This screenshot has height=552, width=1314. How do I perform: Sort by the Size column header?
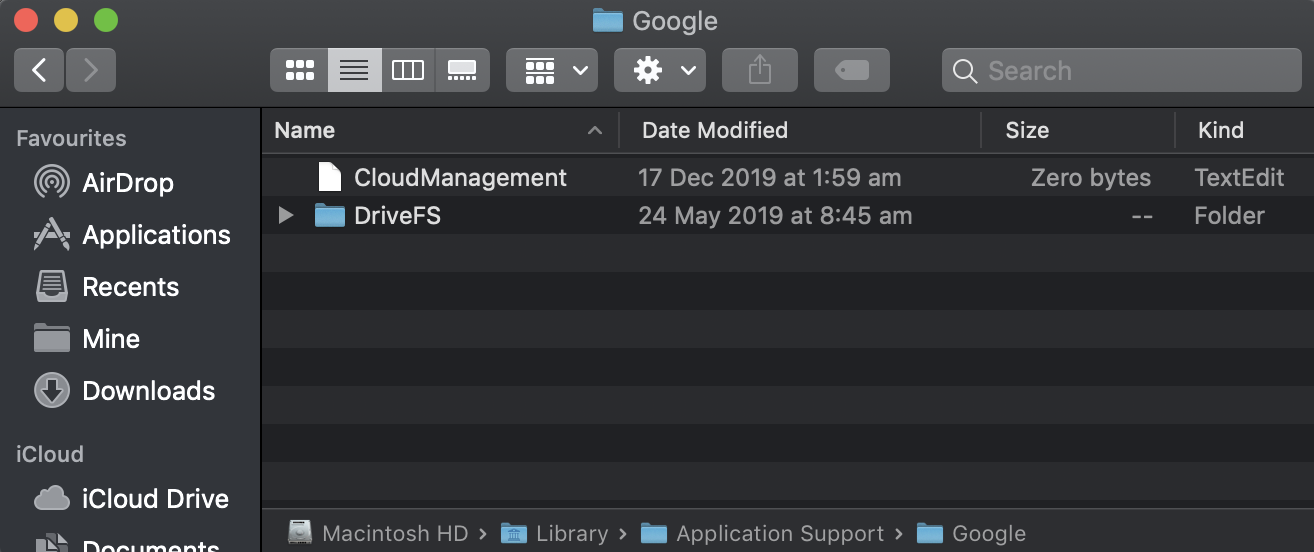1078,130
